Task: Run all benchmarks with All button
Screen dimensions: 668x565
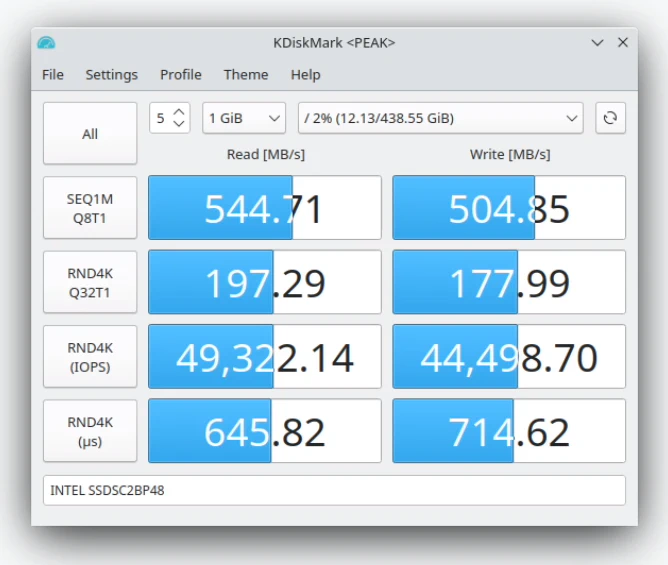Action: coord(90,133)
